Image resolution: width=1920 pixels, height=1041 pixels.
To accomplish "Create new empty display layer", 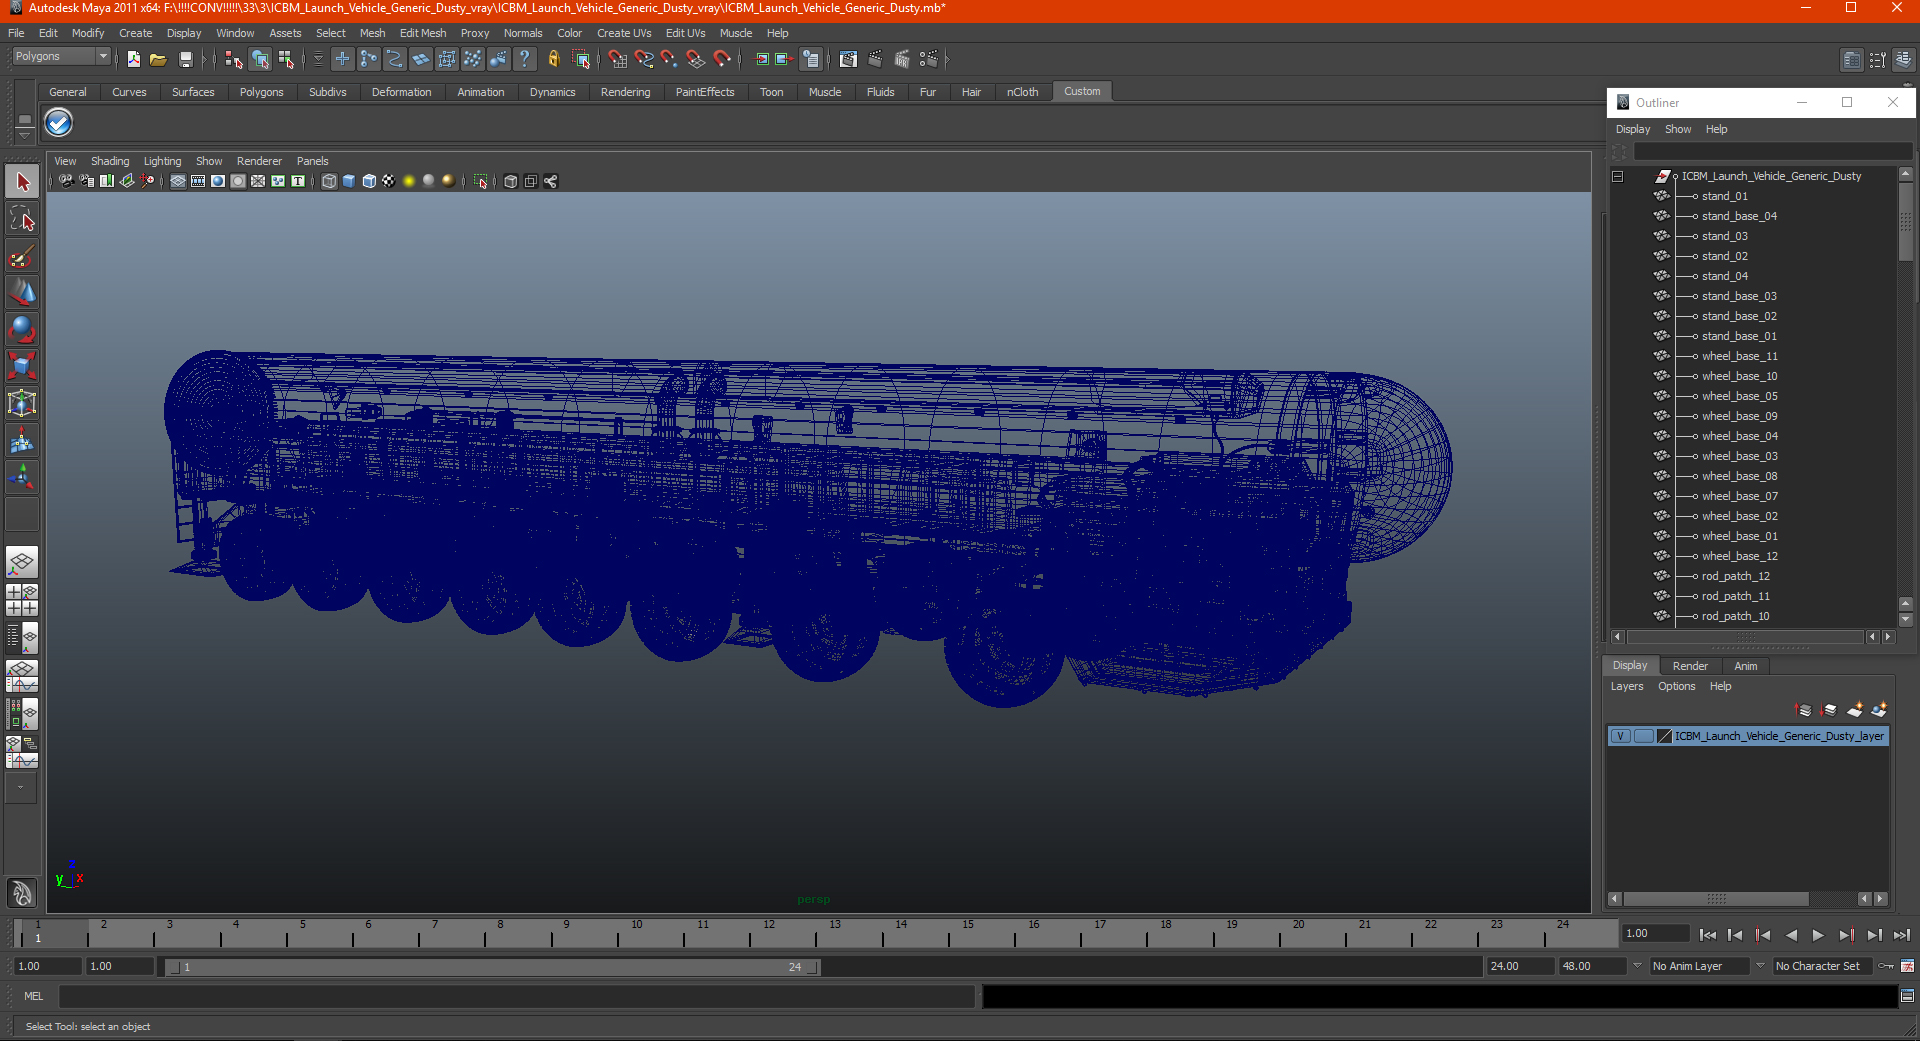I will (x=1855, y=710).
